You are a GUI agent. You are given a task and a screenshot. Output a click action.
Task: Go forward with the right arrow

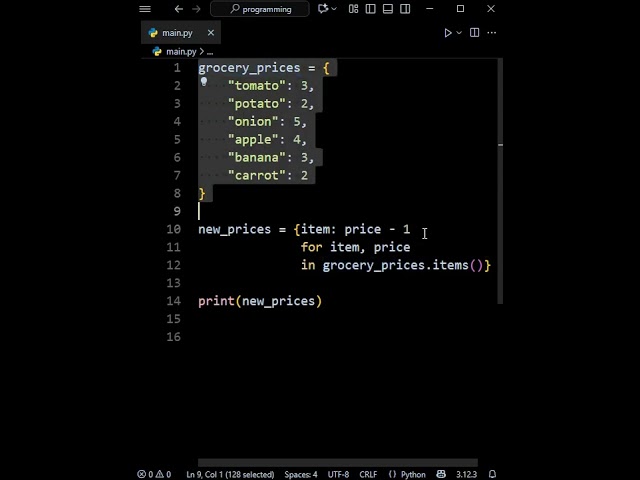tap(196, 9)
